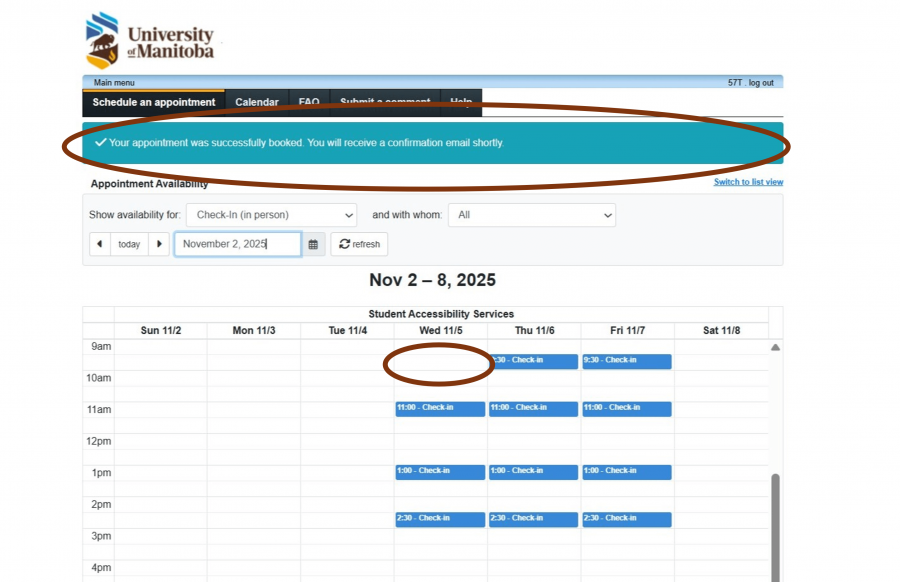Image resolution: width=900 pixels, height=582 pixels.
Task: Click the log out link
Action: pyautogui.click(x=761, y=82)
